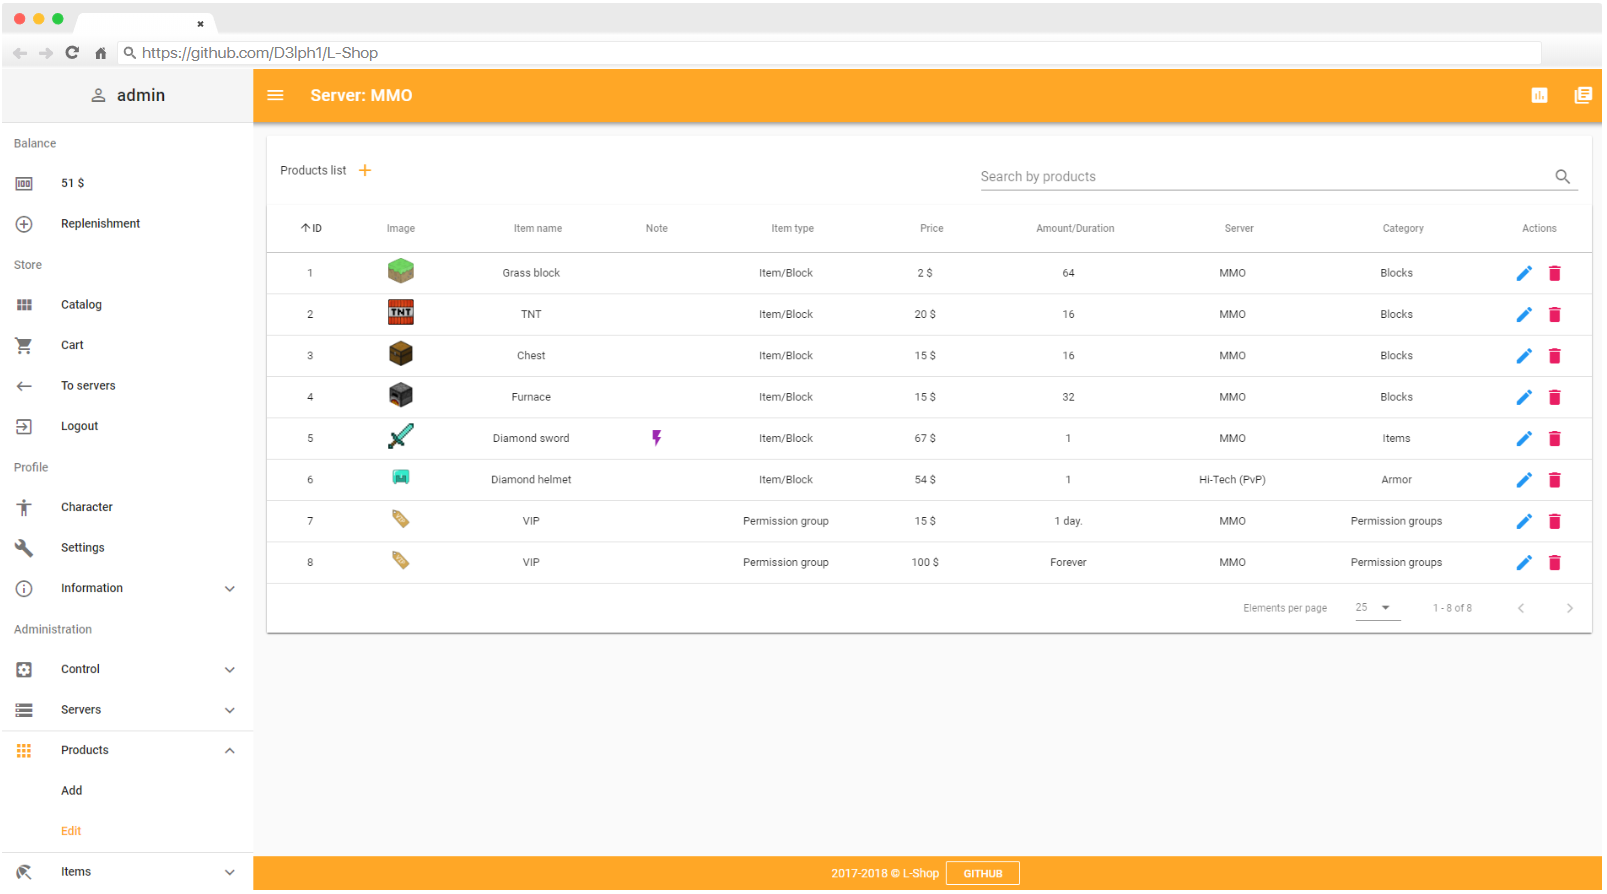The width and height of the screenshot is (1607, 894).
Task: Go to the previous table page
Action: point(1520,609)
